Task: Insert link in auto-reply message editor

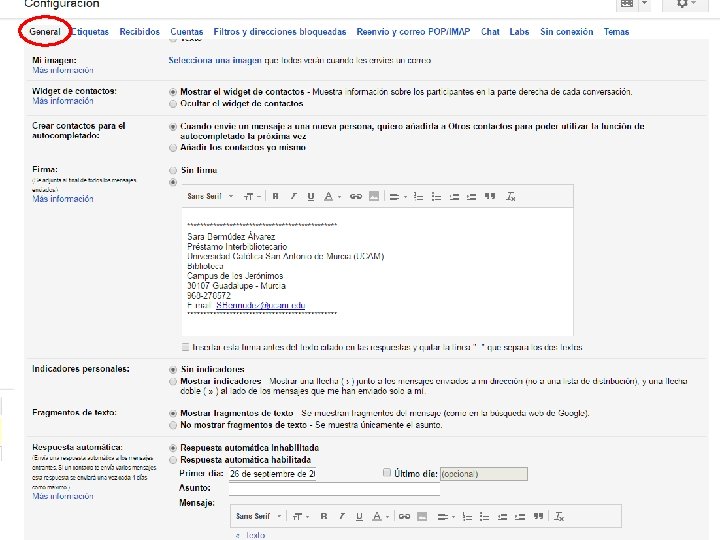Action: click(404, 517)
